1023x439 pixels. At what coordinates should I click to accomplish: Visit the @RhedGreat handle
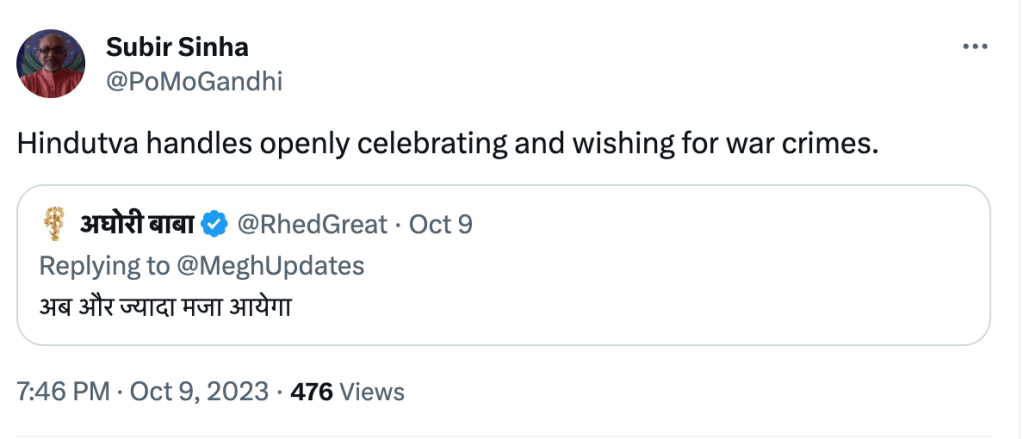click(310, 224)
